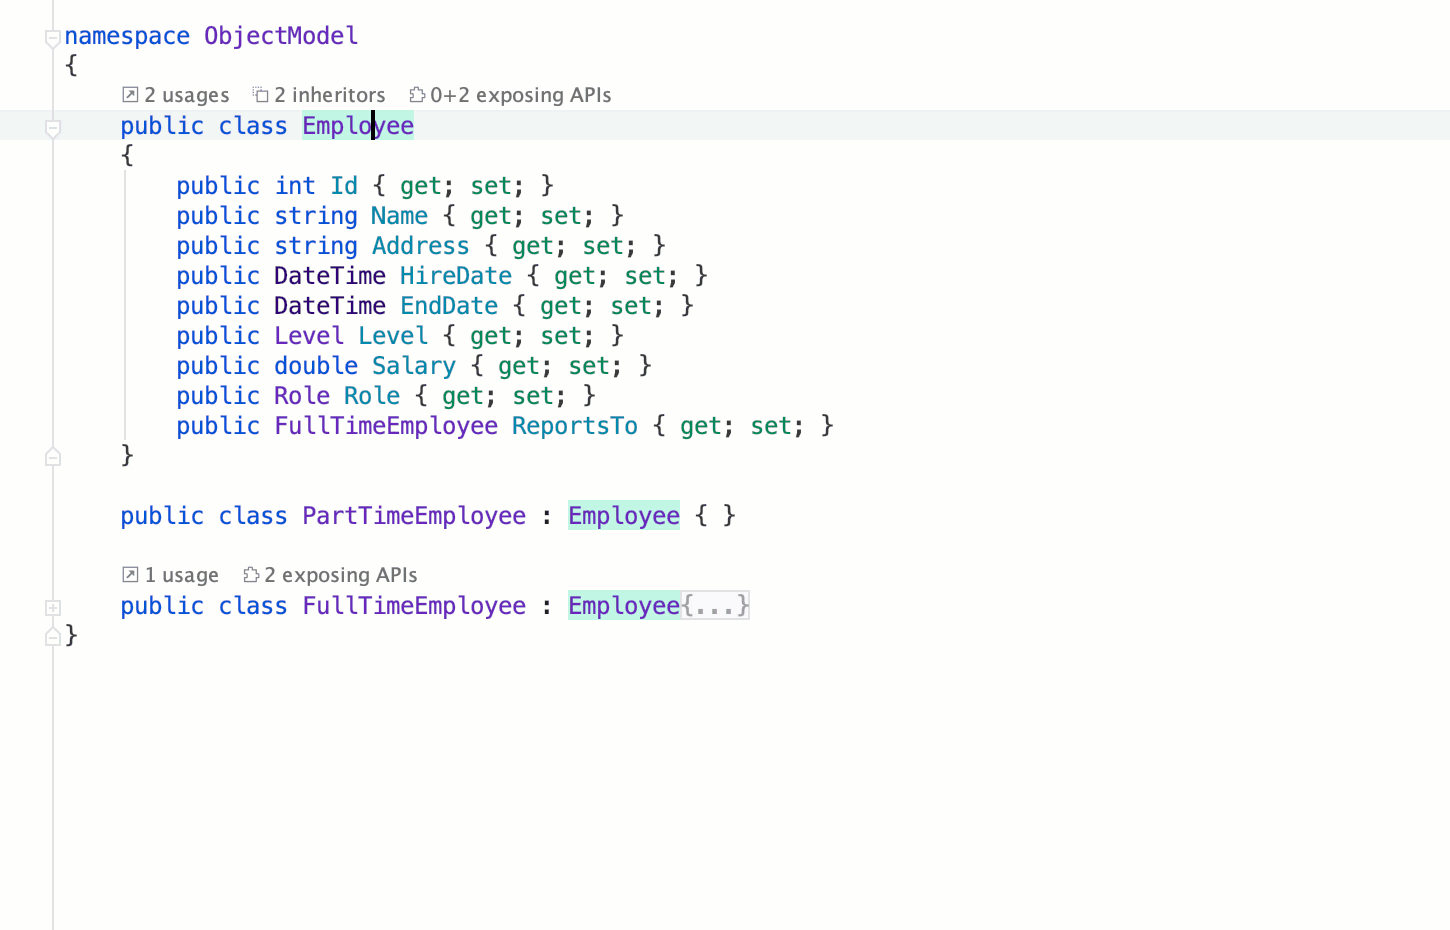The width and height of the screenshot is (1450, 930).
Task: Click the exposing APIs icon above Employee class
Action: 417,94
